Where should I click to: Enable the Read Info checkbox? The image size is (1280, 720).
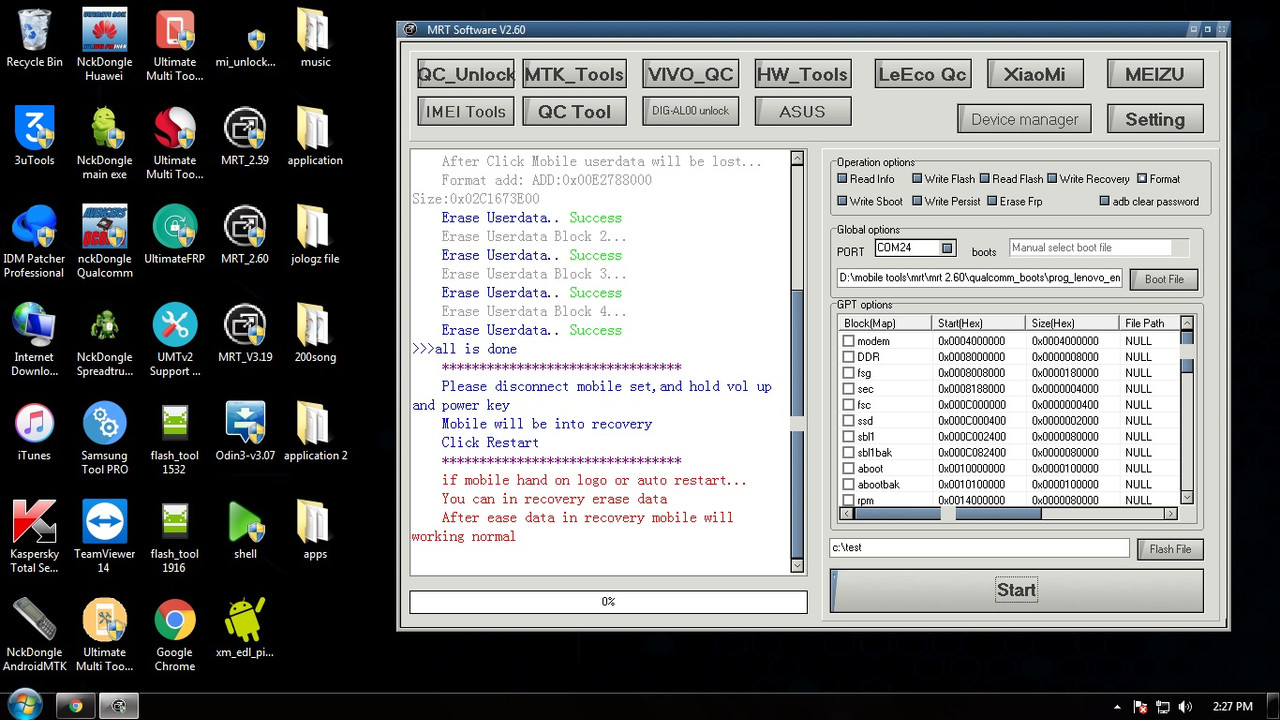point(842,179)
